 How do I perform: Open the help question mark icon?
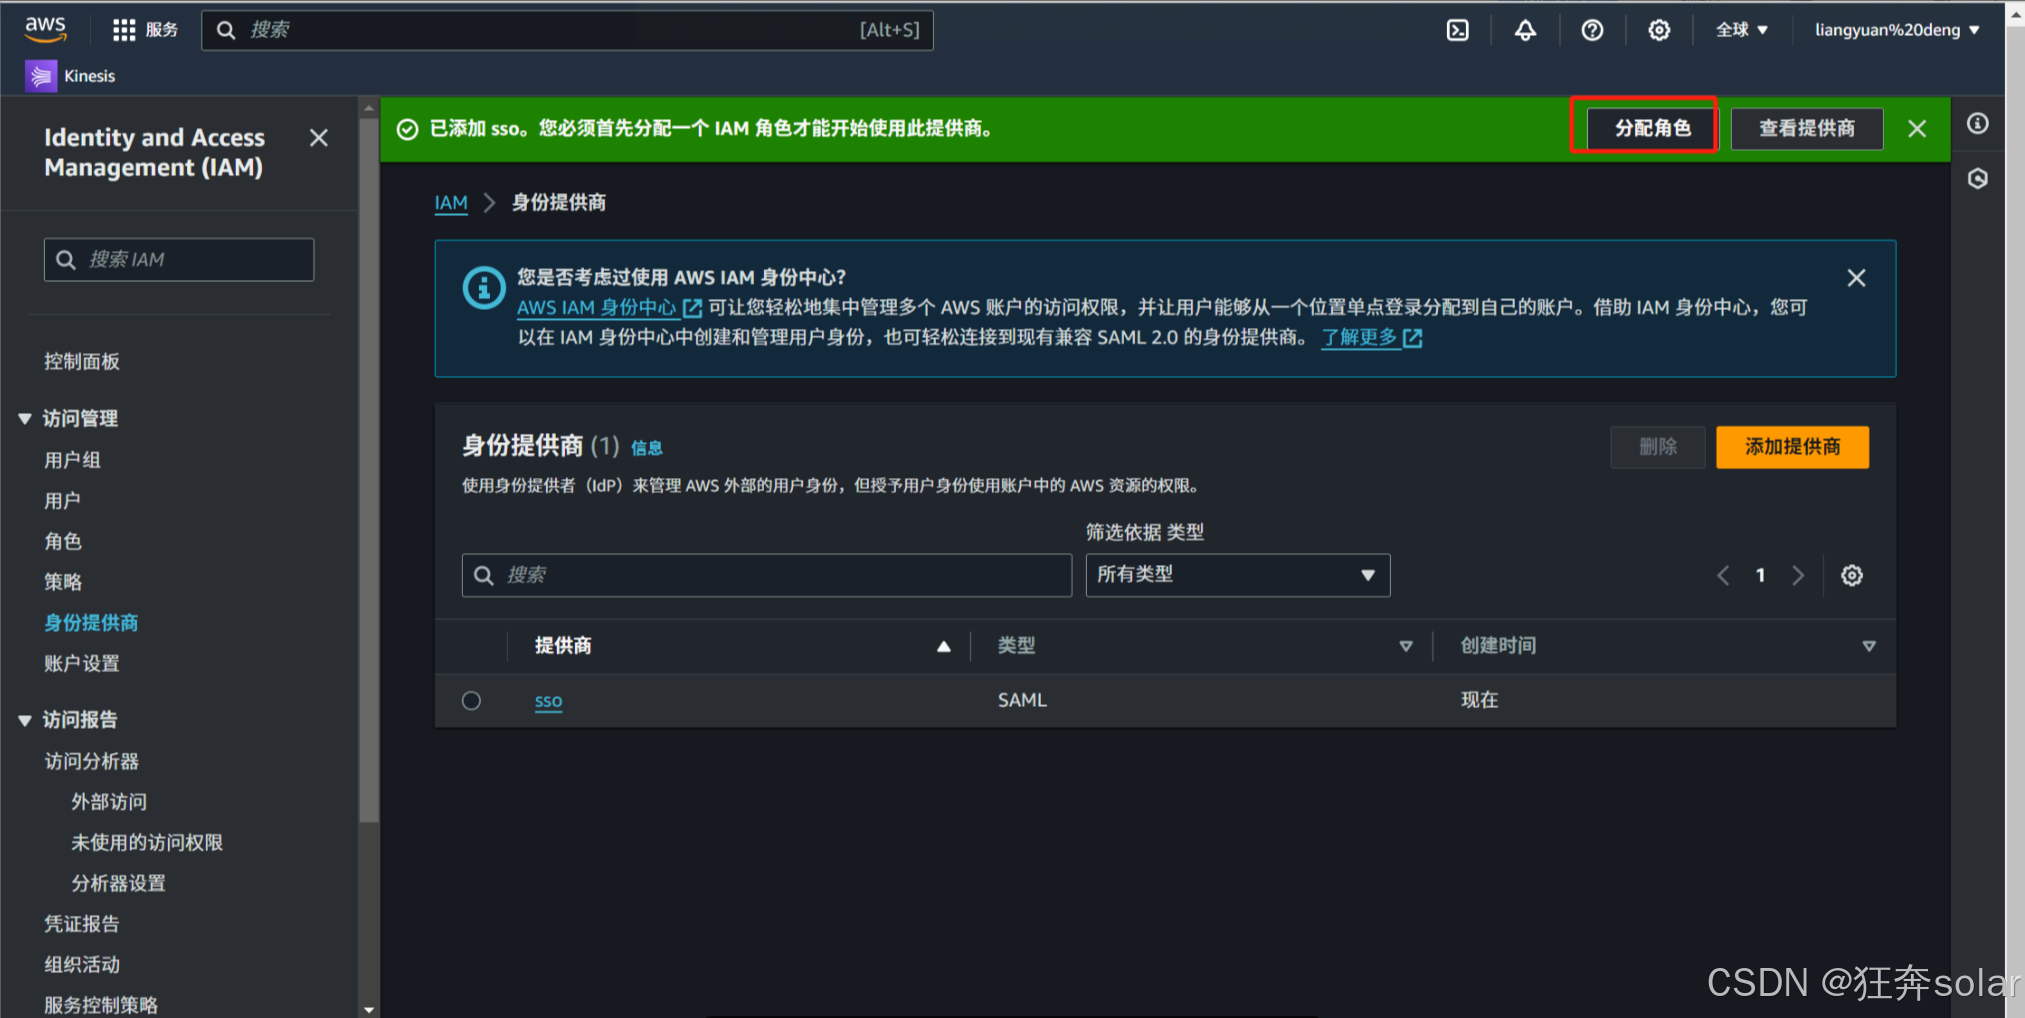point(1592,30)
